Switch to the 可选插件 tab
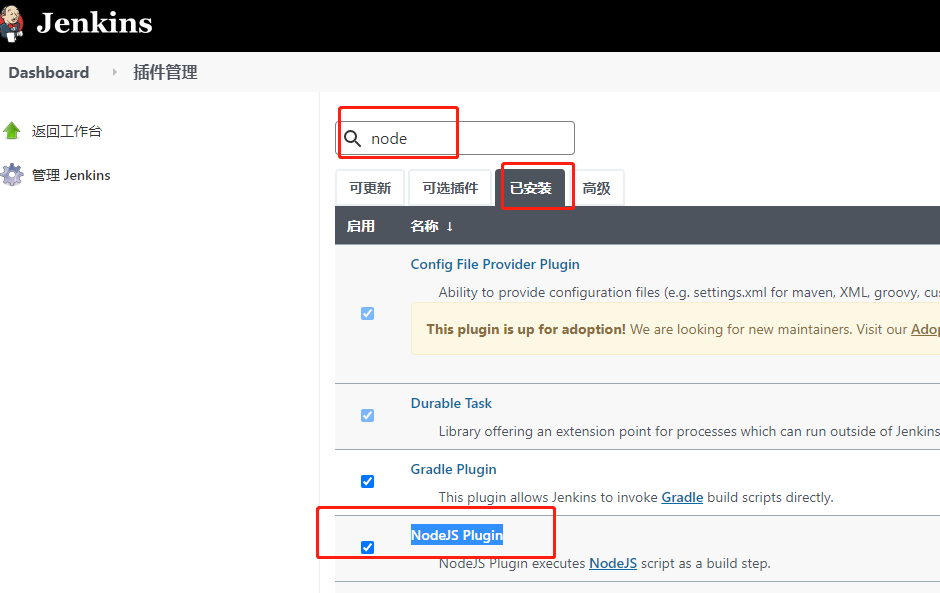 (x=450, y=188)
